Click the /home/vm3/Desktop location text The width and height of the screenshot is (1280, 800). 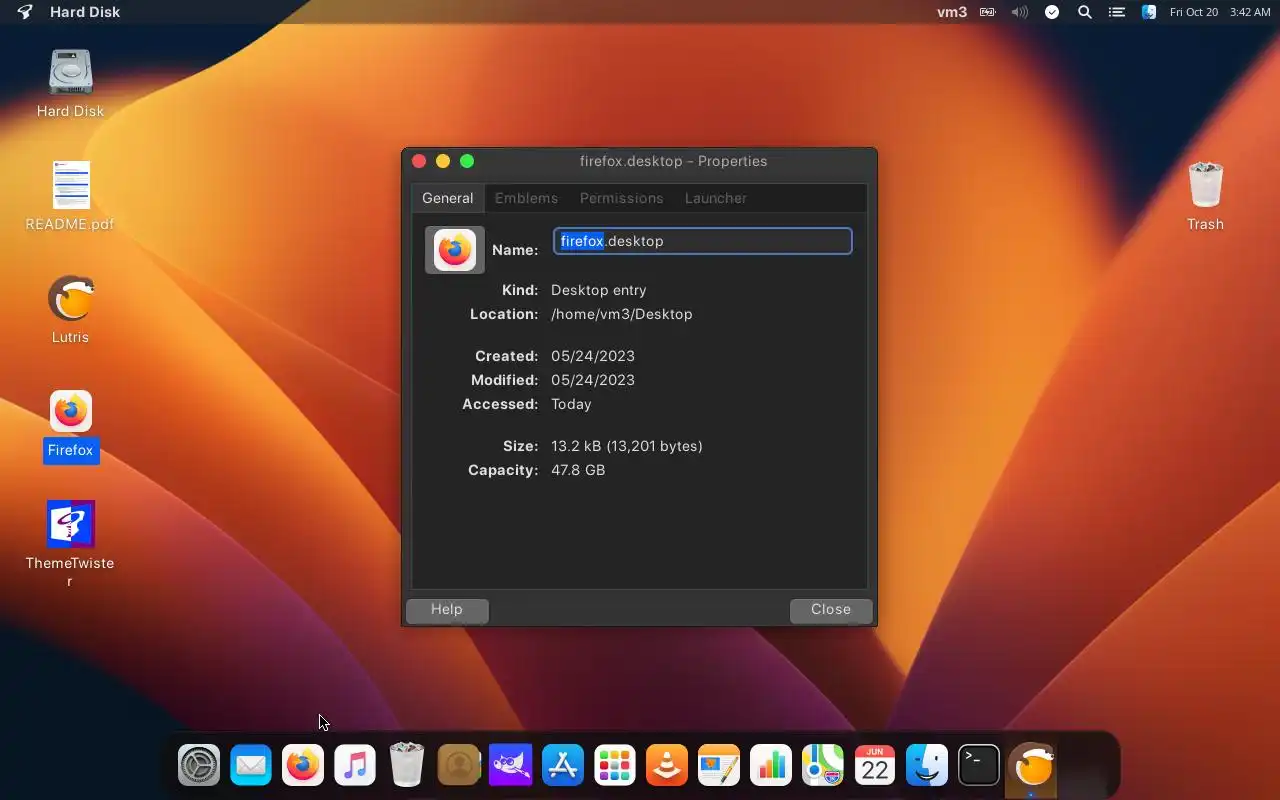click(621, 314)
